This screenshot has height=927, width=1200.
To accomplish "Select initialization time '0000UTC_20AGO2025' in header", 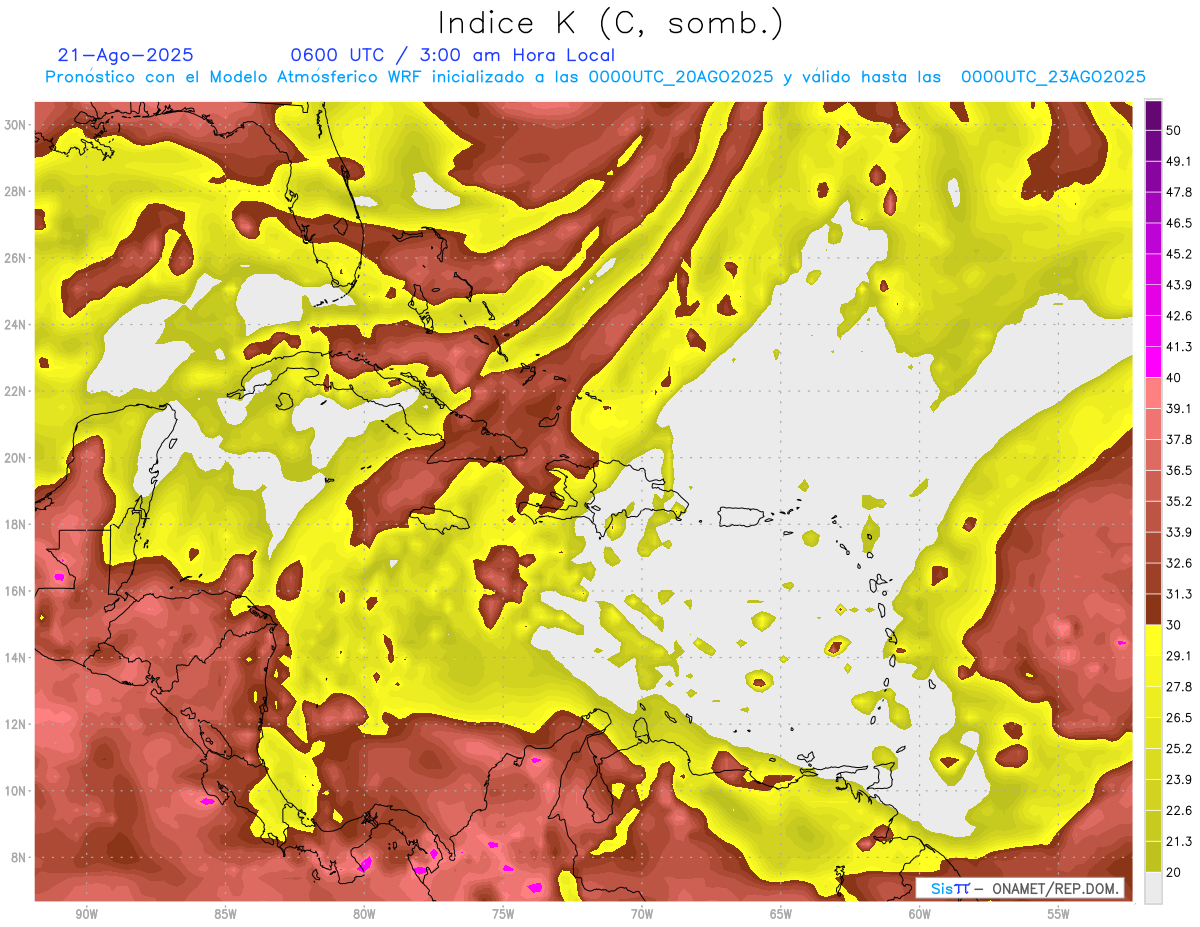I will point(680,77).
